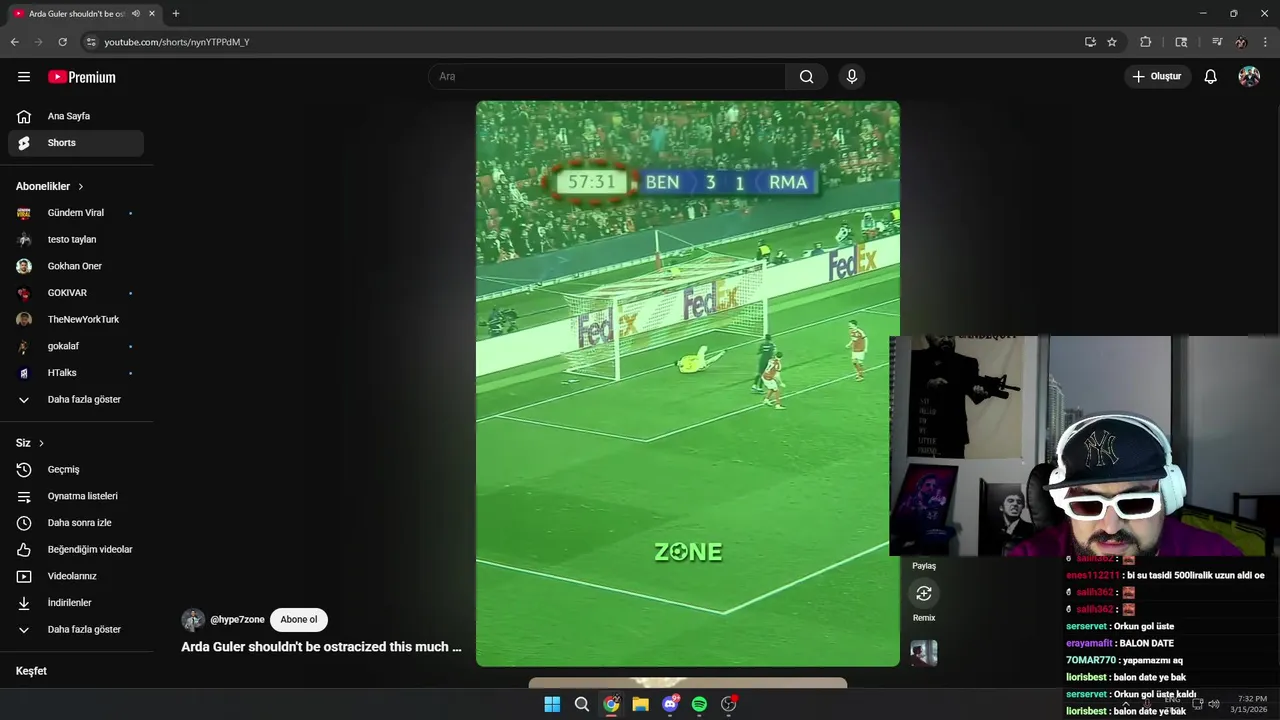Expand Daha fazla göster under subscriptions
Viewport: 1280px width, 720px height.
click(76, 400)
